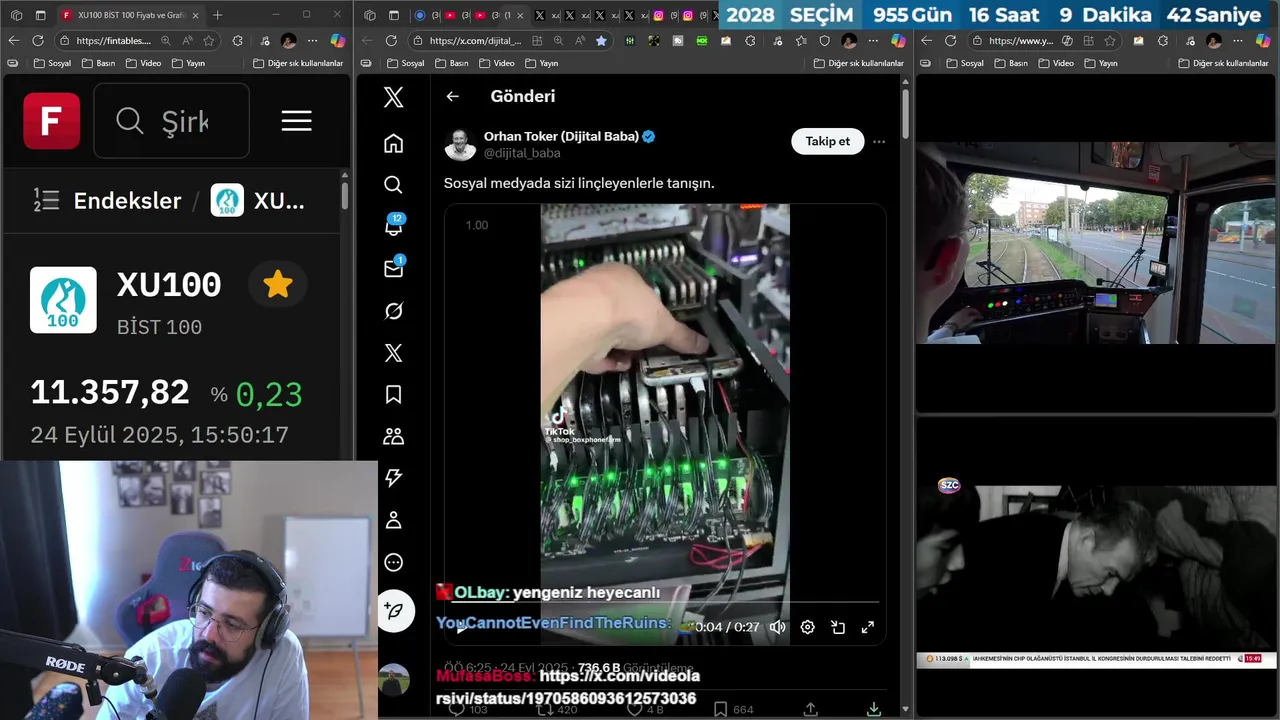Open Yayın bookmarks folder in right window
Screen dimensions: 1280x720
[1100, 63]
